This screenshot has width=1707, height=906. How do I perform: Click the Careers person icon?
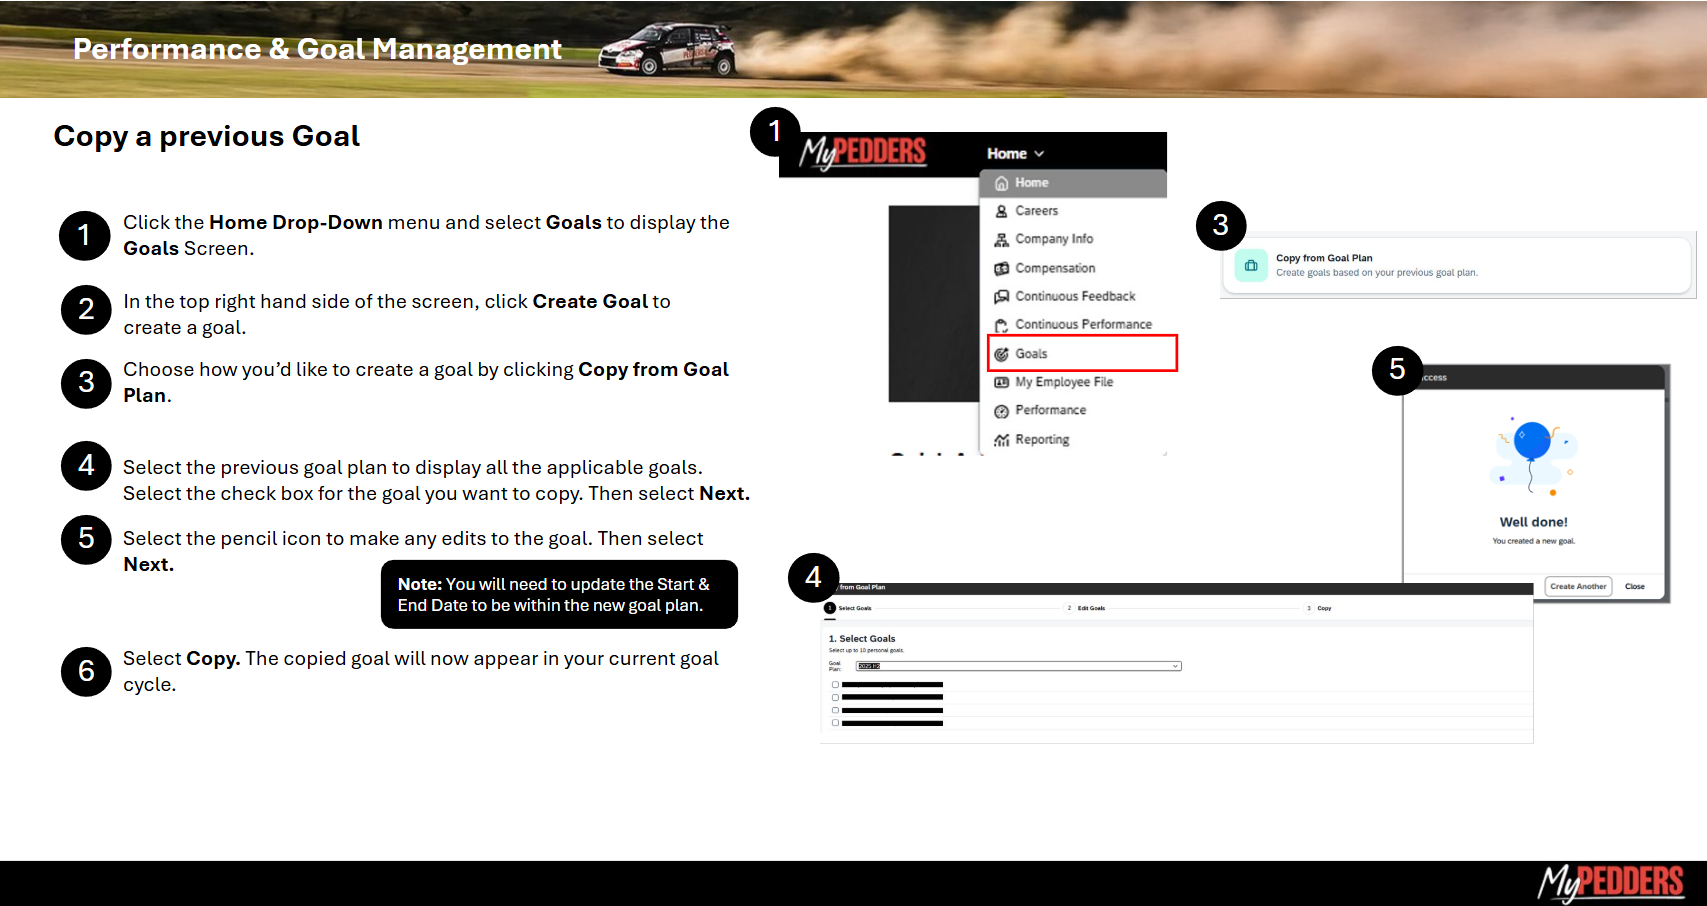click(1001, 211)
